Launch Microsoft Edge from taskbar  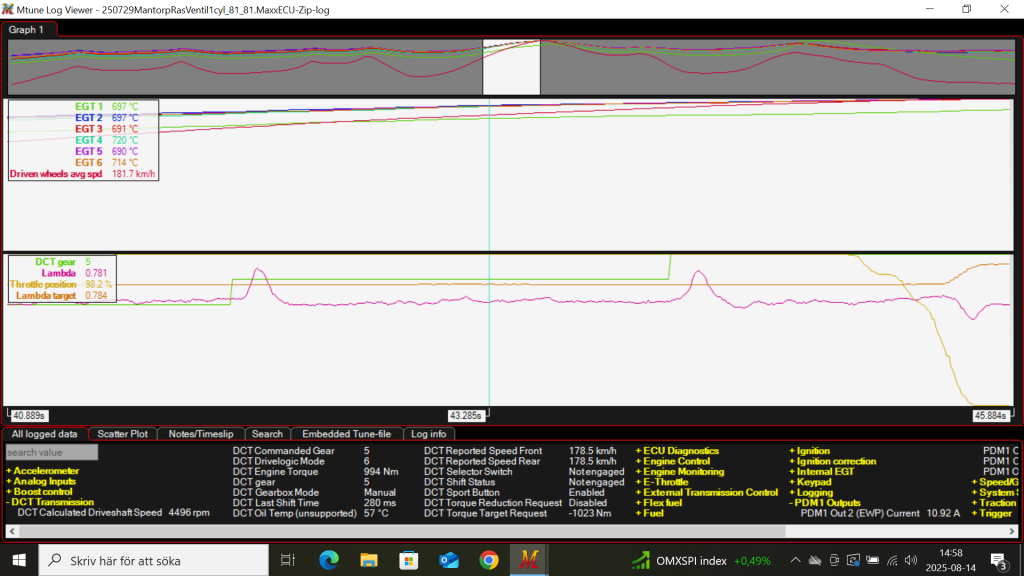328,560
